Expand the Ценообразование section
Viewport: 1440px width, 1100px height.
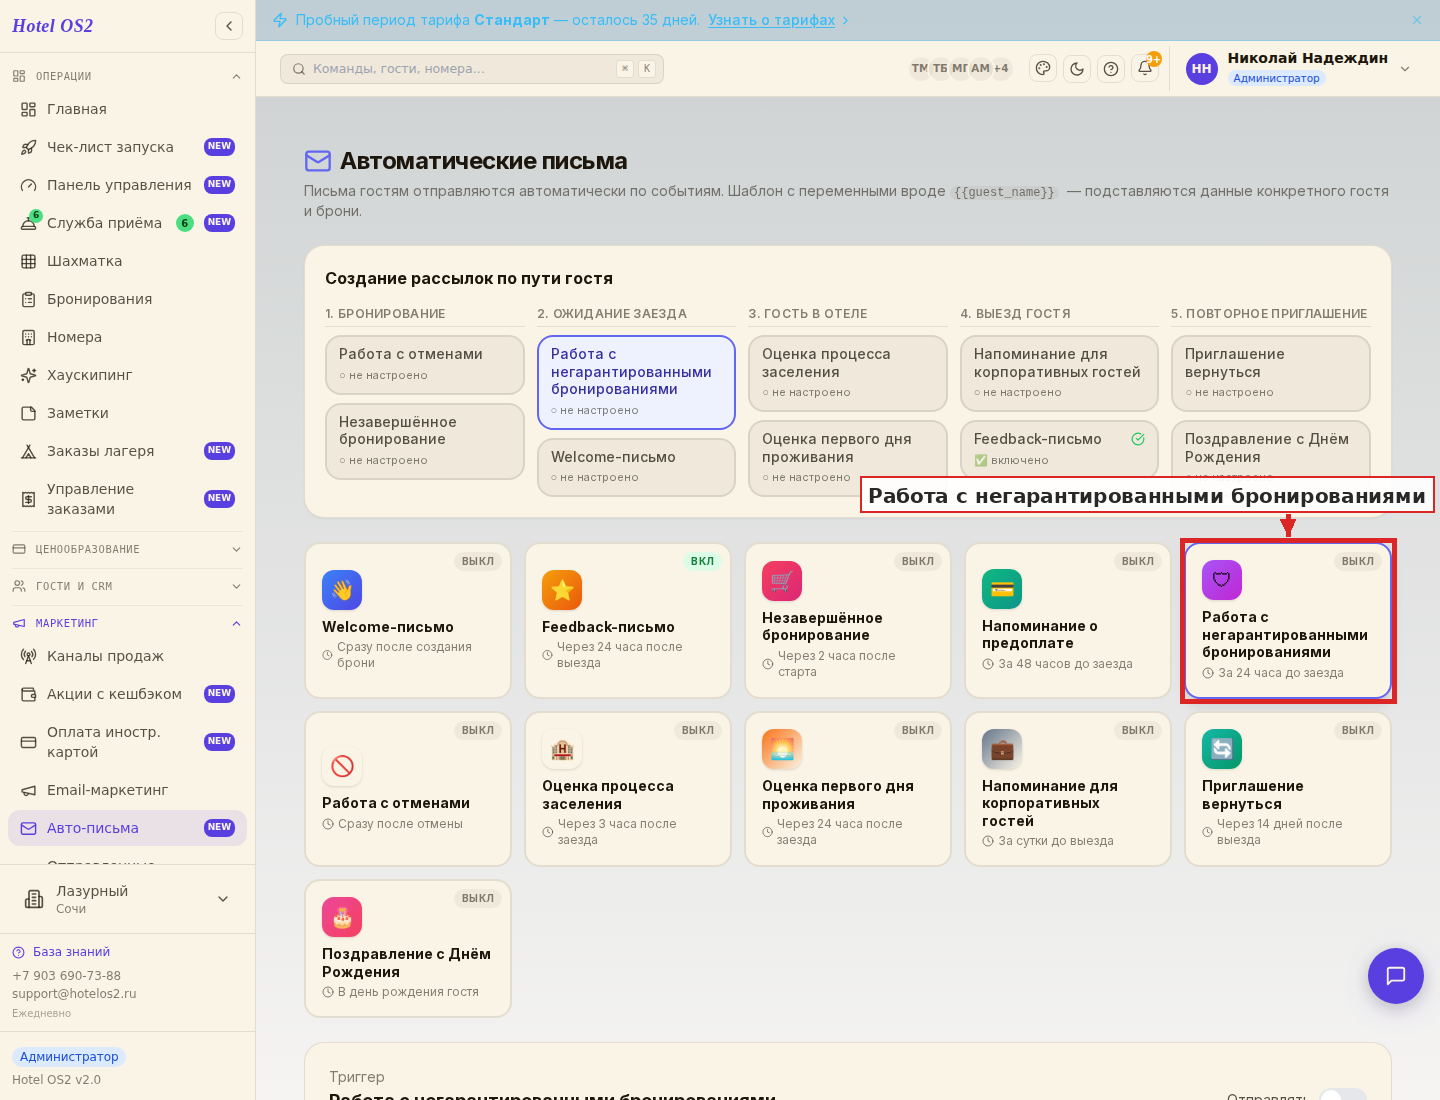pos(127,549)
